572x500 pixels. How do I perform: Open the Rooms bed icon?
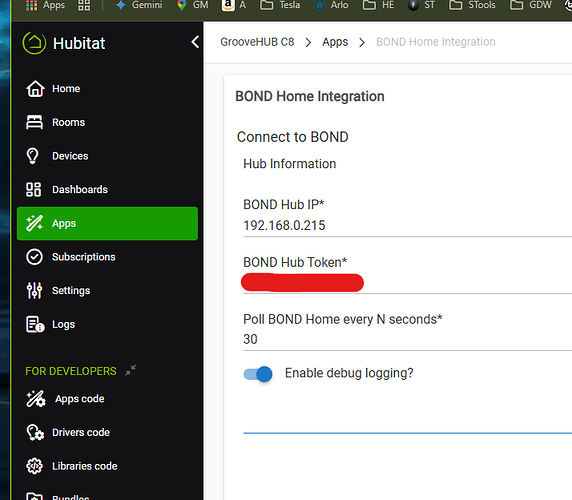pos(34,122)
